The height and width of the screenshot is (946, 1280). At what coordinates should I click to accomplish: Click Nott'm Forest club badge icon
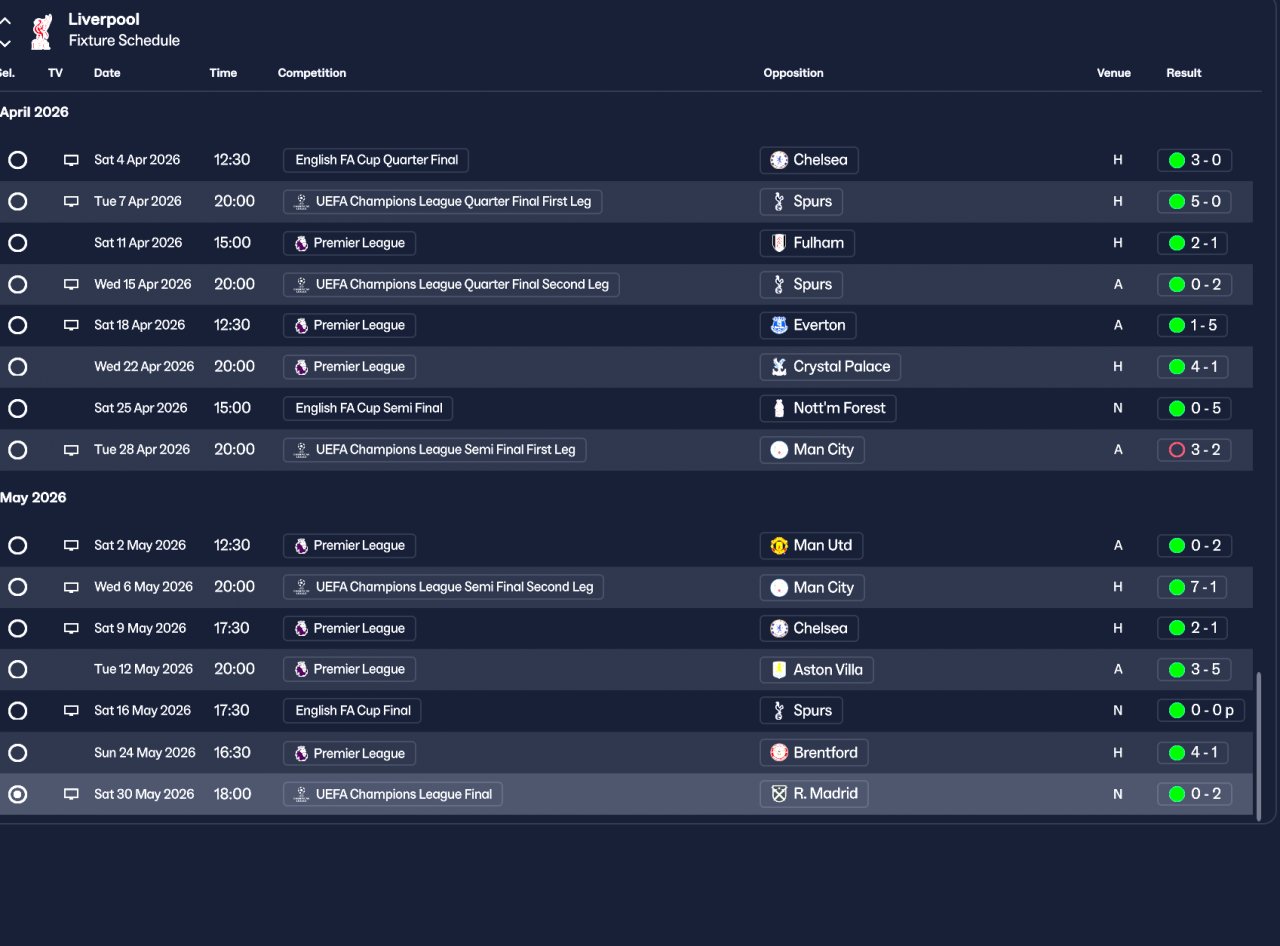click(779, 408)
